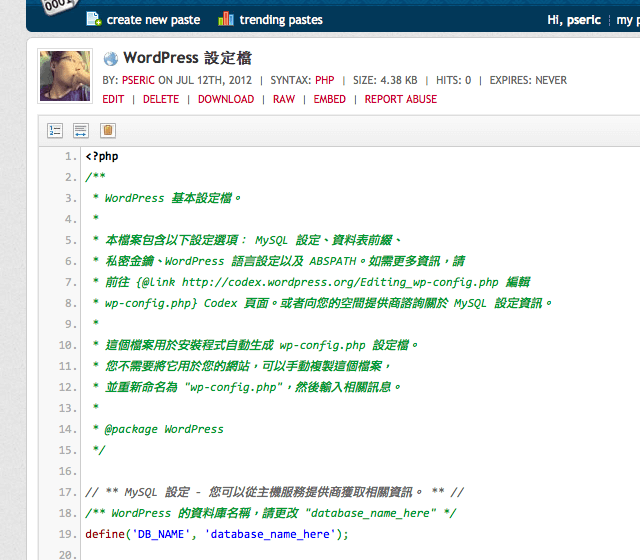This screenshot has height=560, width=640.
Task: Click the <?php opening tag line
Action: pyautogui.click(x=102, y=156)
